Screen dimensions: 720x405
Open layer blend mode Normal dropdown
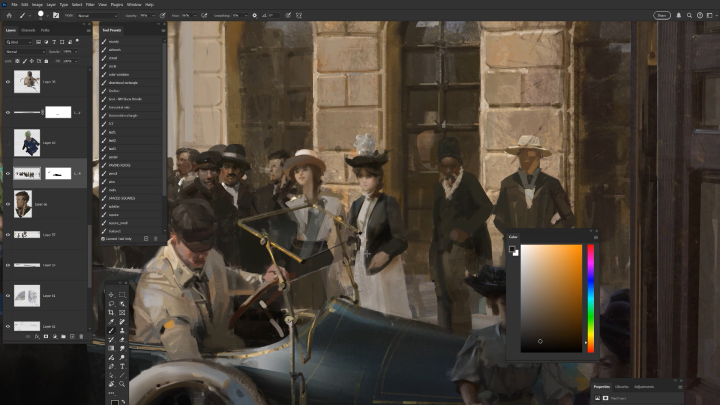pos(25,51)
